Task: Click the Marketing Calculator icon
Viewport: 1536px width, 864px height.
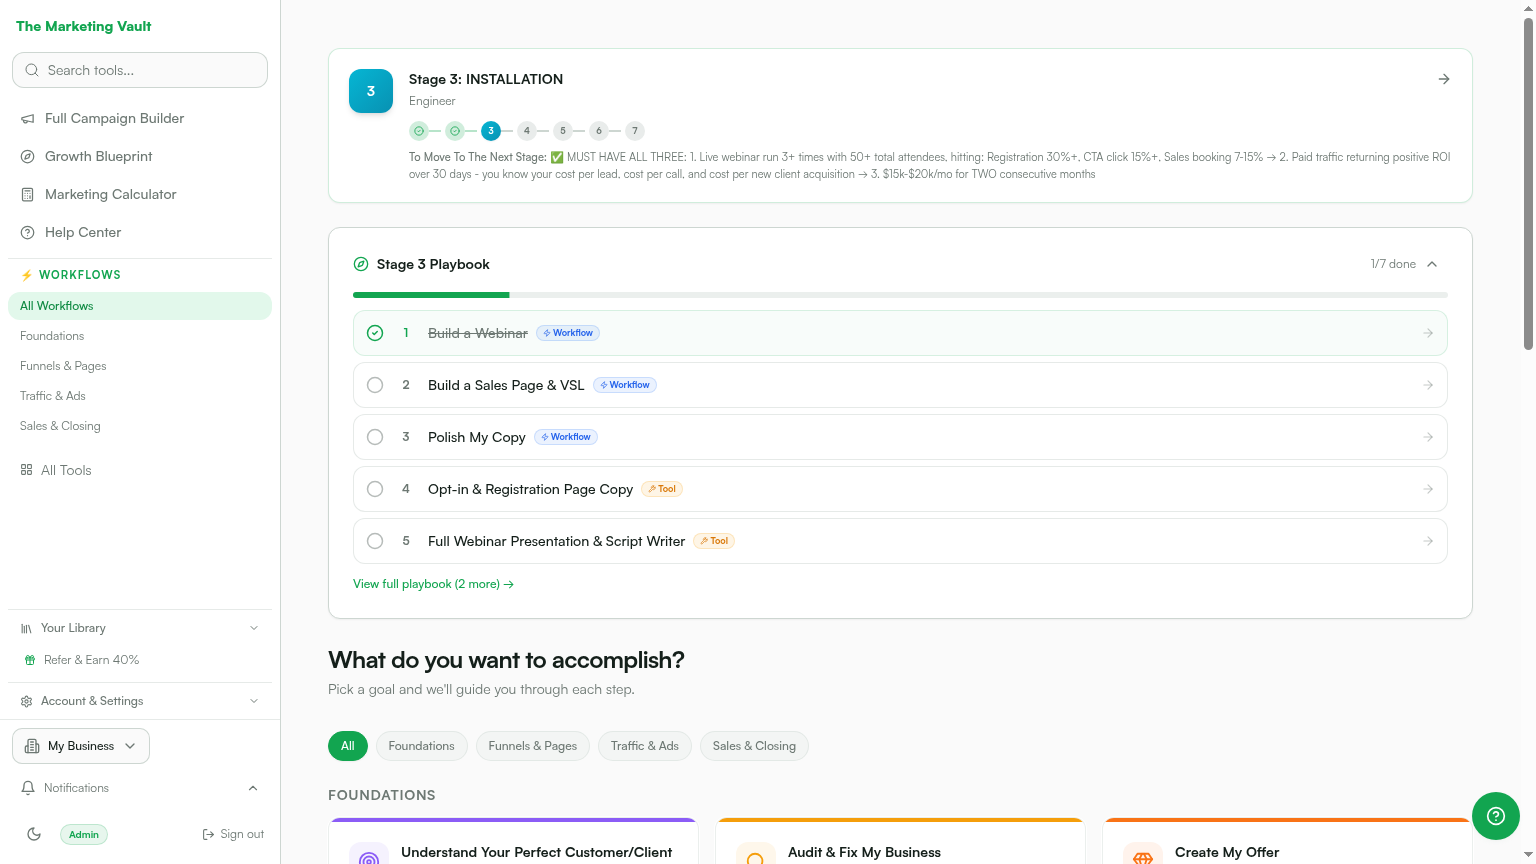Action: click(x=28, y=195)
